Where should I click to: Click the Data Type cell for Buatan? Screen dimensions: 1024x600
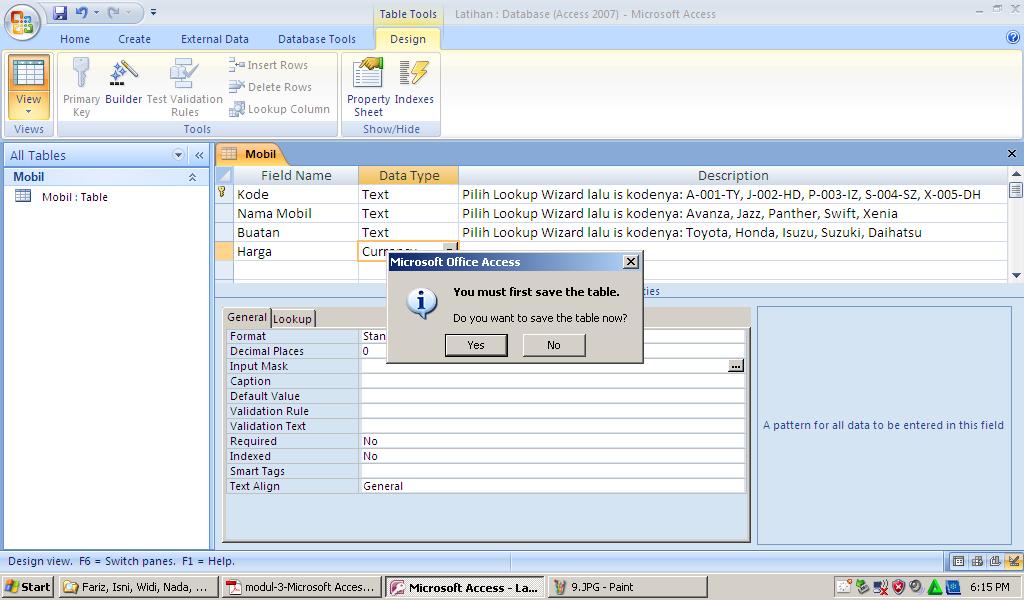click(408, 232)
